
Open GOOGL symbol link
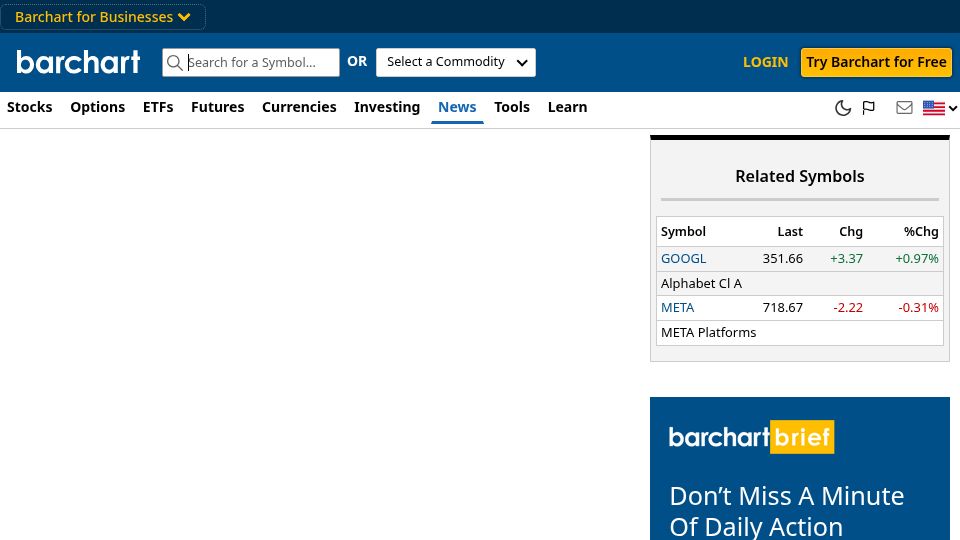tap(683, 258)
